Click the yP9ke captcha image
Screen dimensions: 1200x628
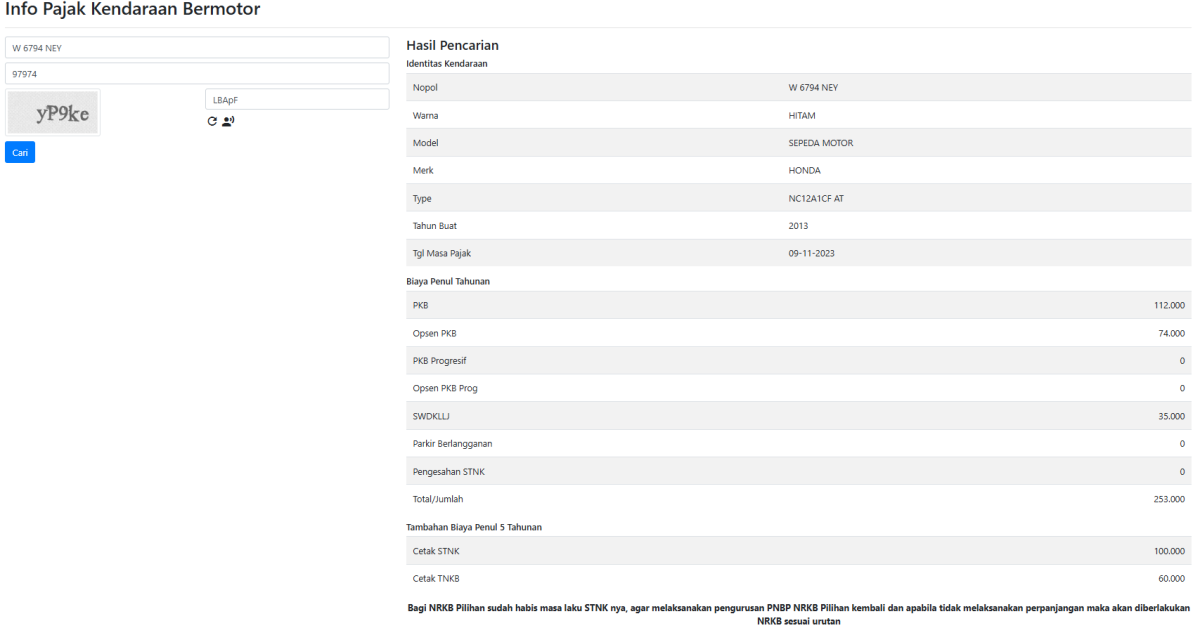point(53,113)
